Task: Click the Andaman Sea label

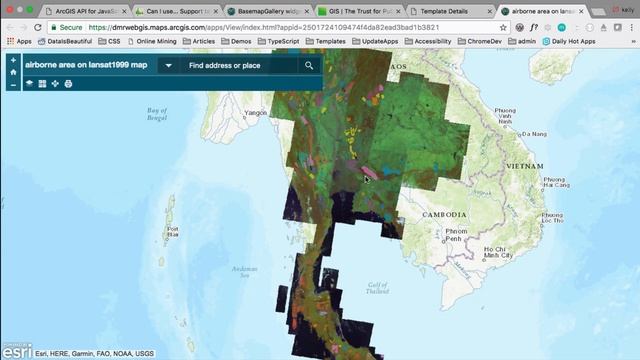Action: point(244,272)
